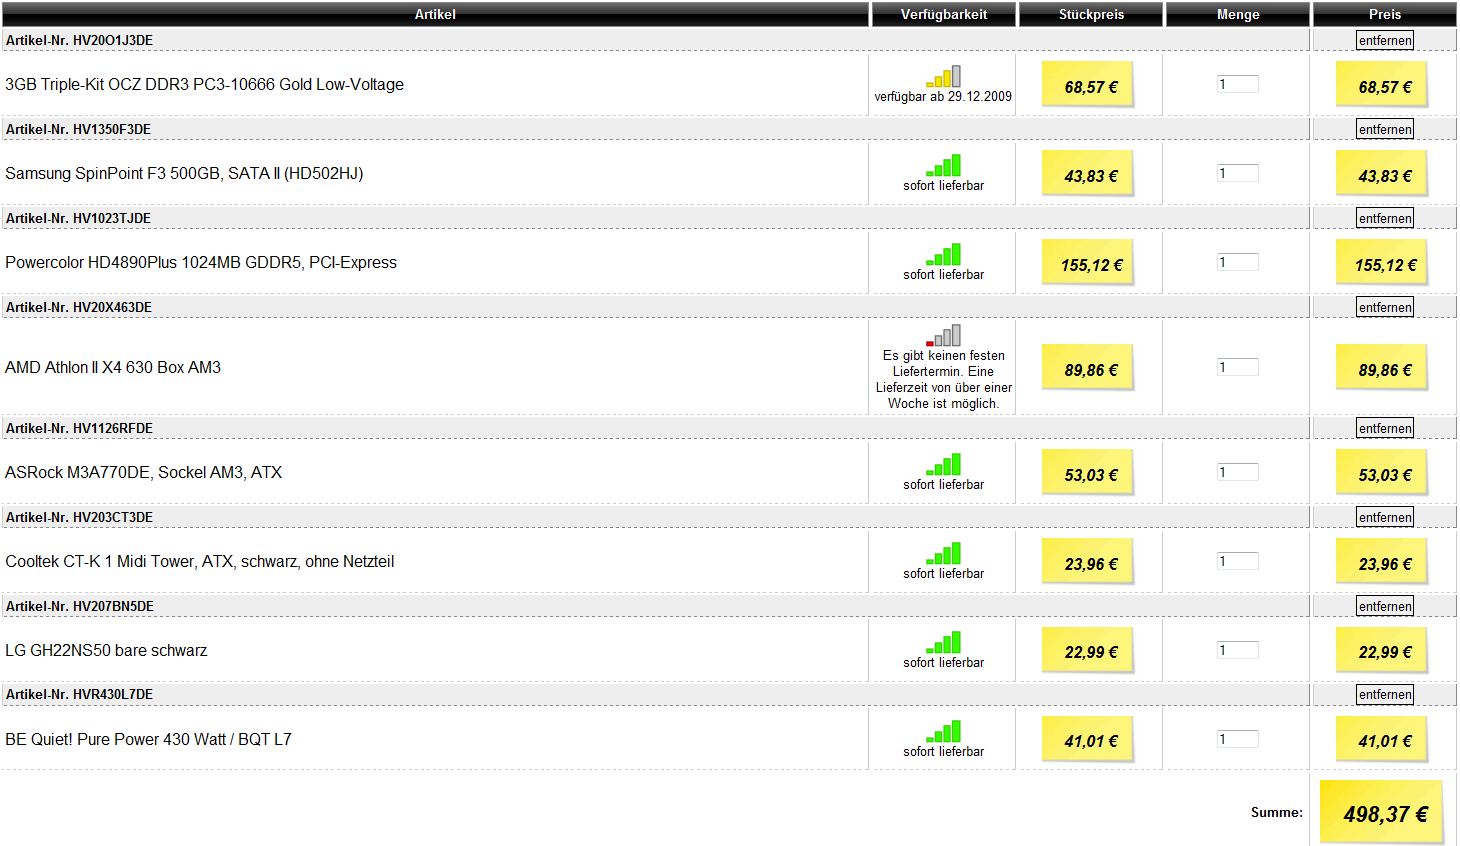The width and height of the screenshot is (1460, 846).
Task: Focus quantity field for ASRock M3A770DE
Action: 1237,472
